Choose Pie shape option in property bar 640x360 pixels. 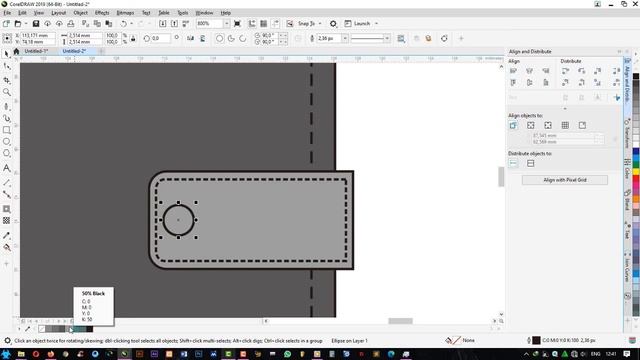[x=231, y=38]
